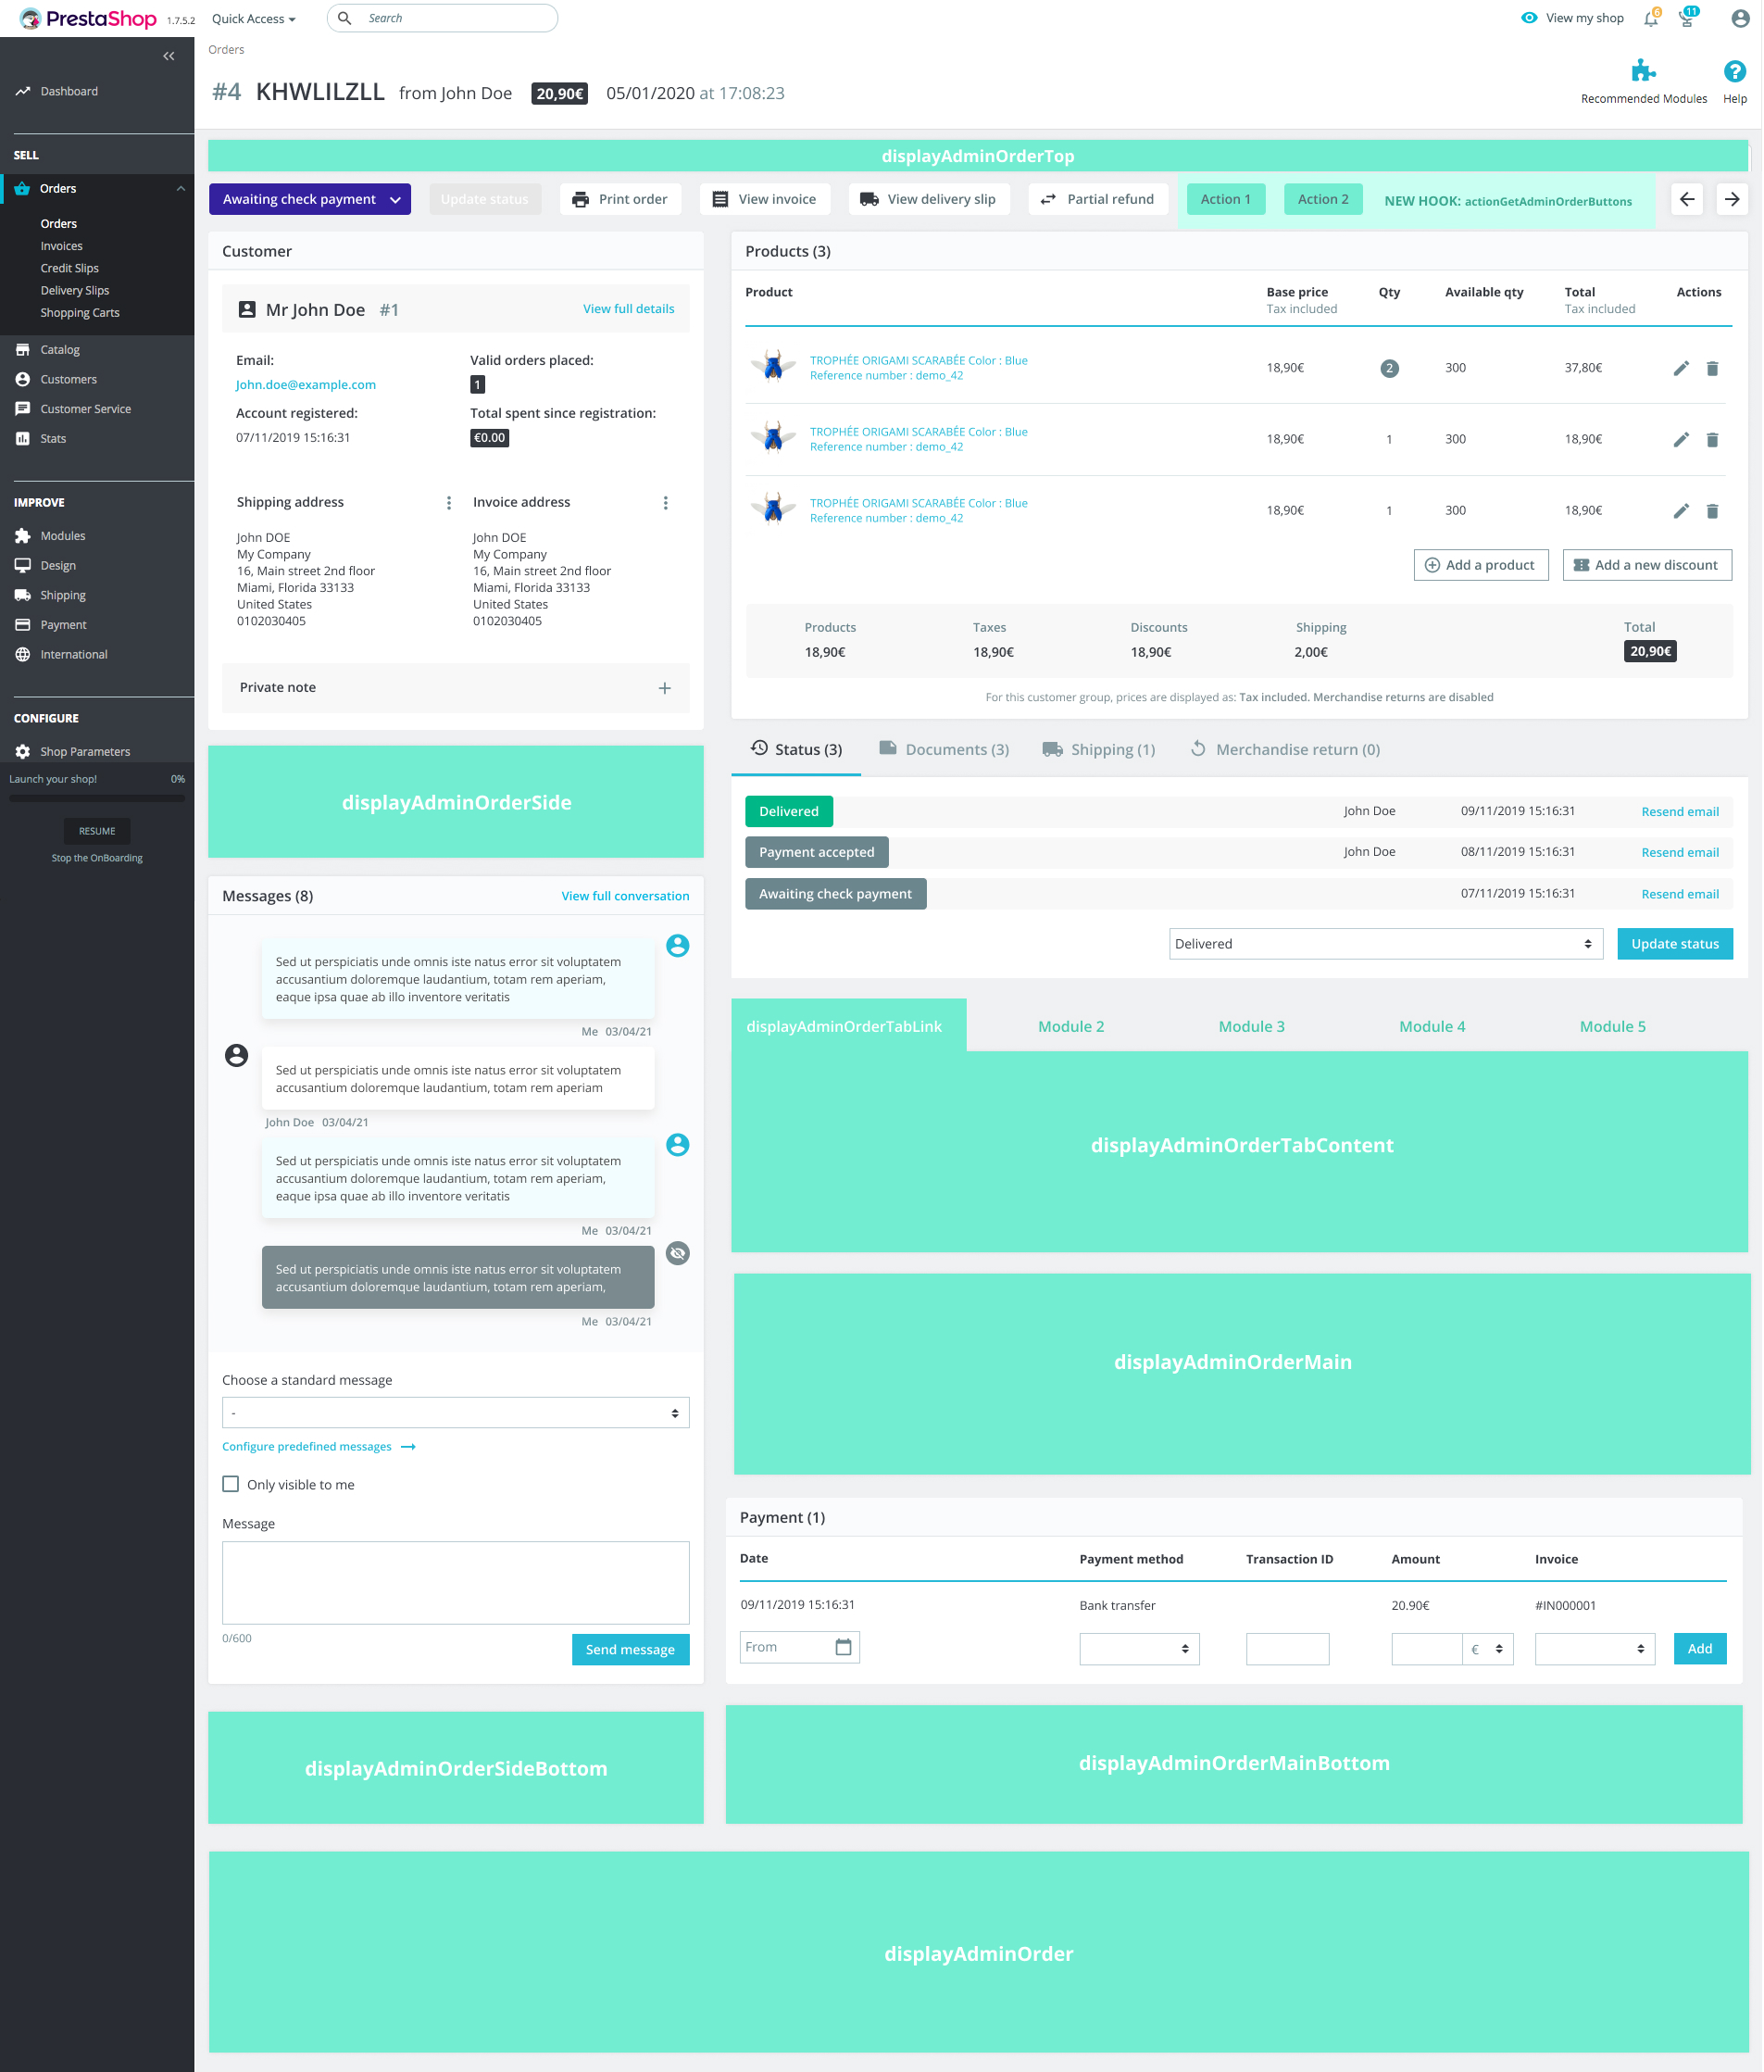
Task: Open the user profile avatar icon
Action: (x=1740, y=19)
